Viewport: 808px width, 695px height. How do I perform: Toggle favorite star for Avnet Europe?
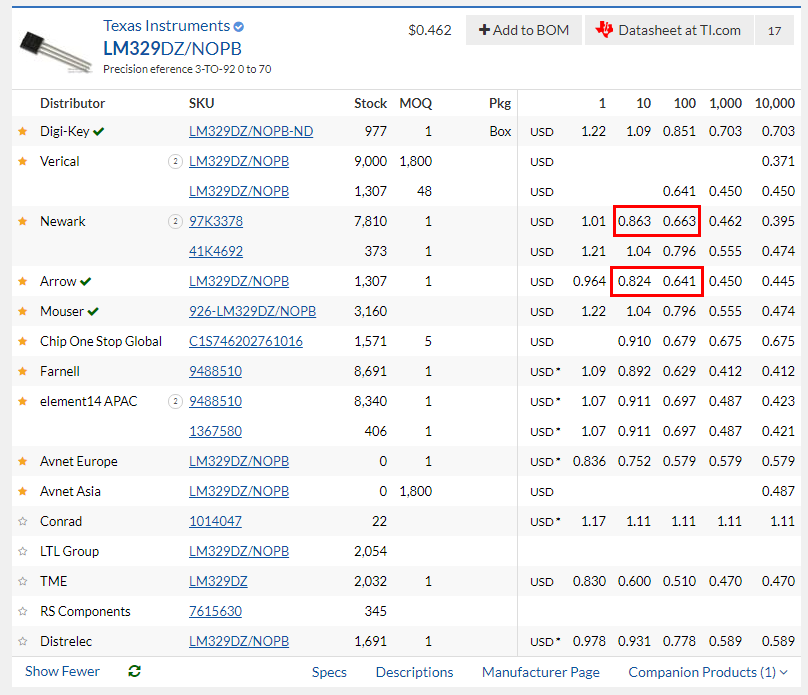click(x=23, y=462)
